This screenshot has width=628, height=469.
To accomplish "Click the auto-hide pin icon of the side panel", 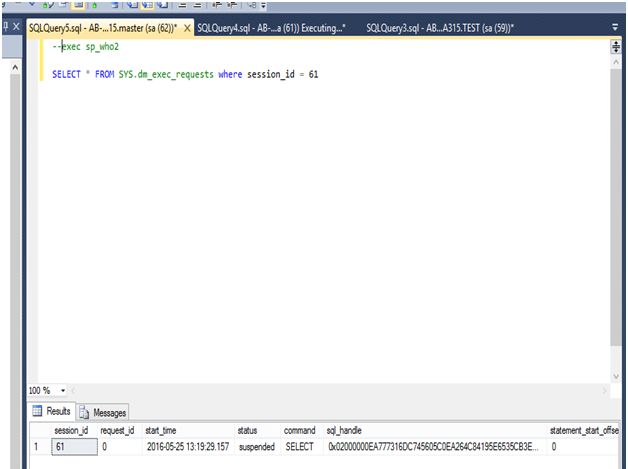I will point(5,27).
